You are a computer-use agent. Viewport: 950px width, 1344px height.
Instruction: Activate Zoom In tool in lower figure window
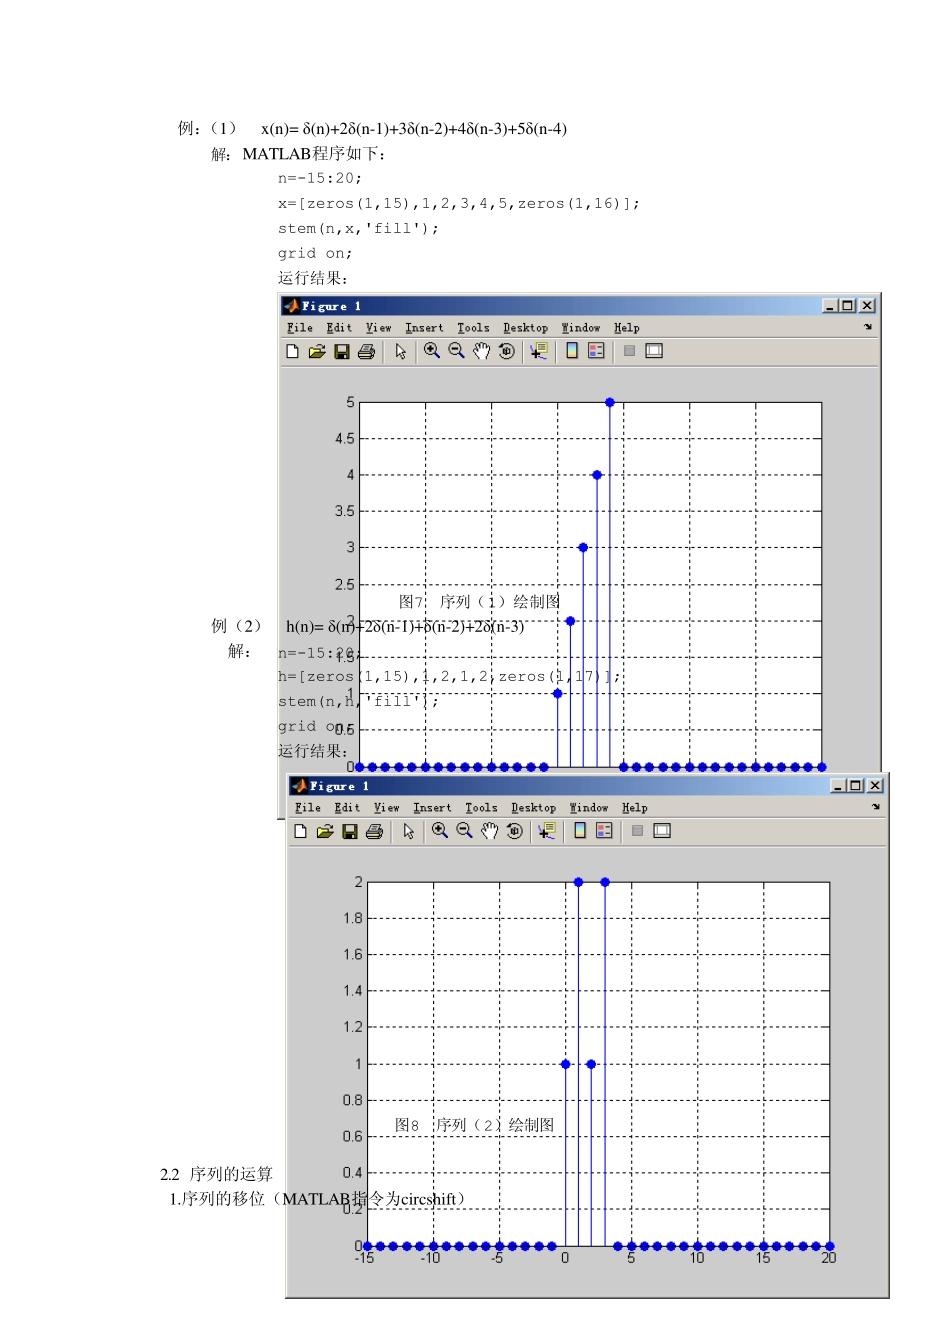coord(440,831)
